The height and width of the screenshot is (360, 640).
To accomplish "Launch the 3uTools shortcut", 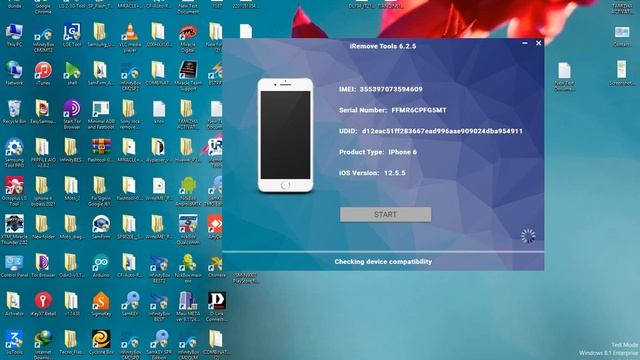I will pos(14,342).
